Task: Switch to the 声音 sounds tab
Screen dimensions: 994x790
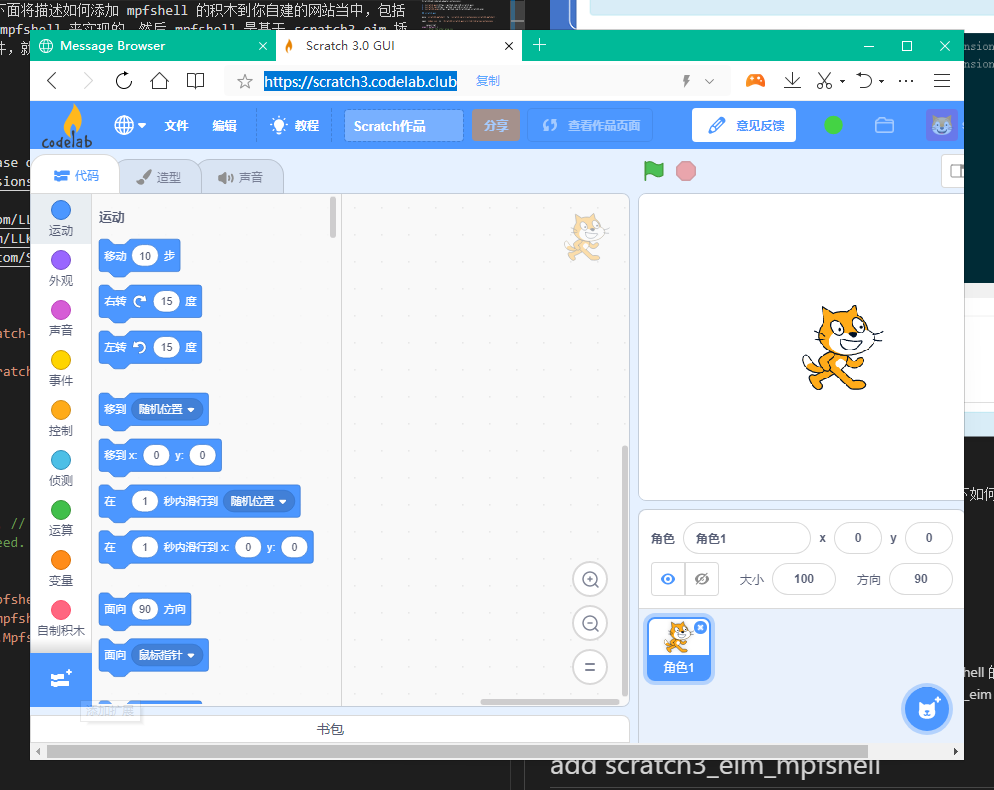Action: [241, 178]
